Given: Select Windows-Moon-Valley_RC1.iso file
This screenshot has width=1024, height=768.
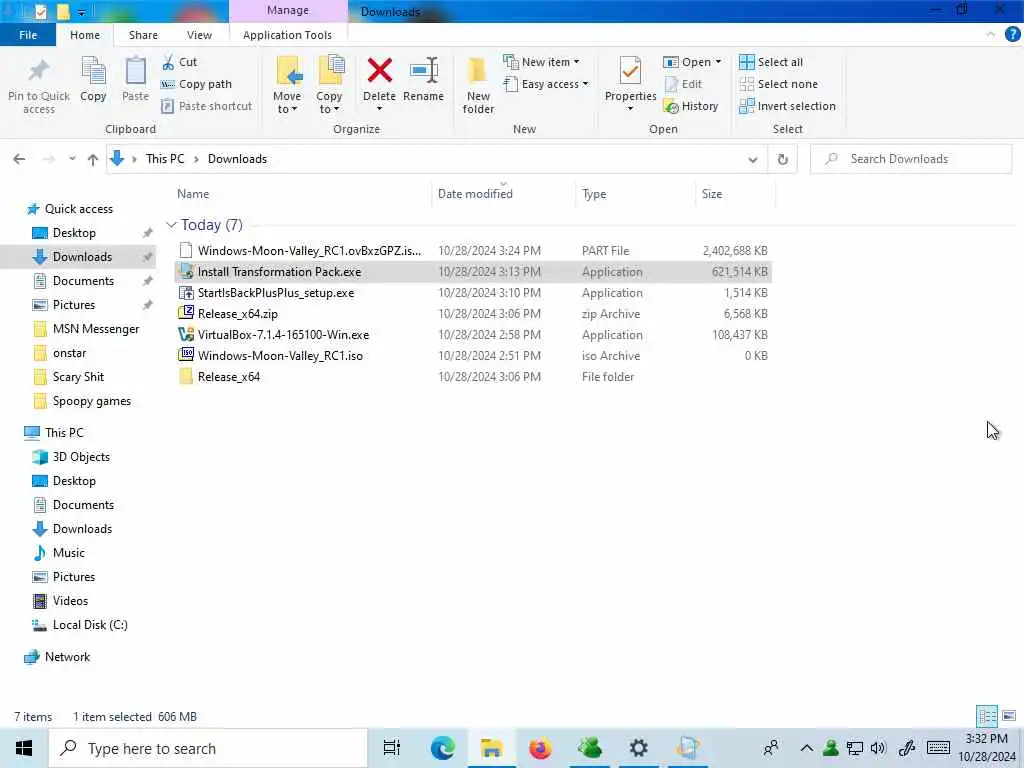Looking at the screenshot, I should click(x=473, y=355).
